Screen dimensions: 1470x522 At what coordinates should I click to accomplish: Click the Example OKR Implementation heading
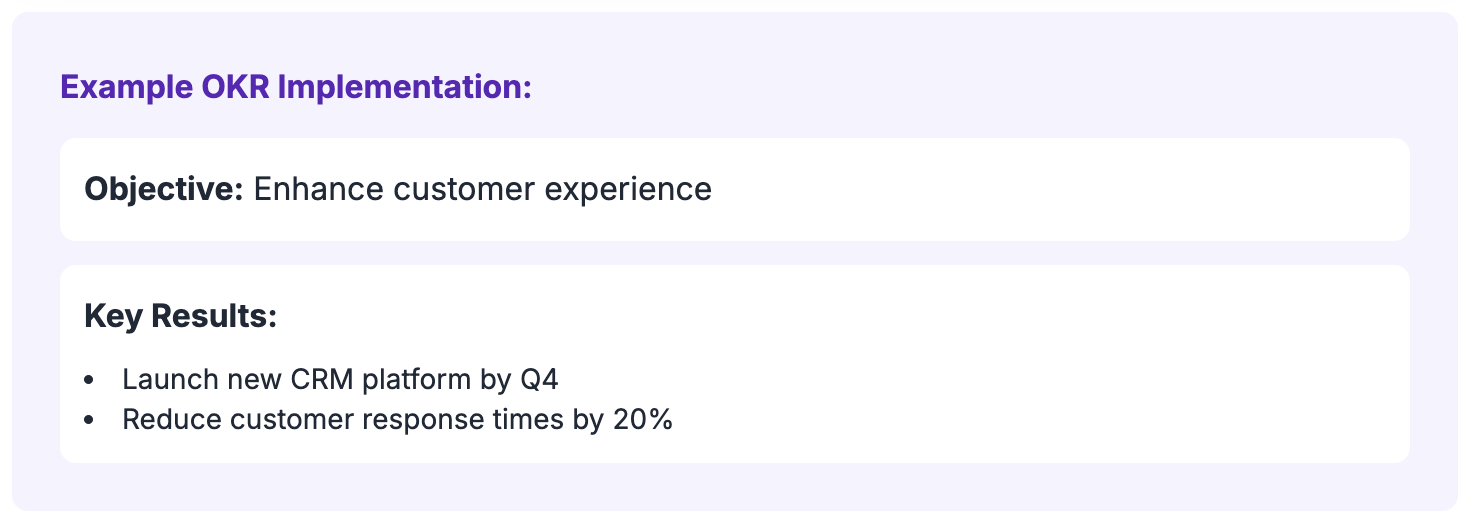(x=296, y=87)
